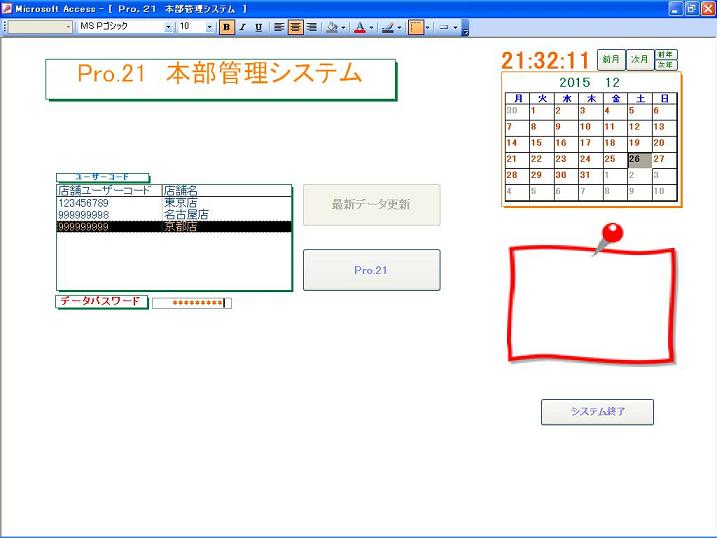Viewport: 717px width, 538px height.
Task: Go to next month with 次月
Action: [639, 59]
